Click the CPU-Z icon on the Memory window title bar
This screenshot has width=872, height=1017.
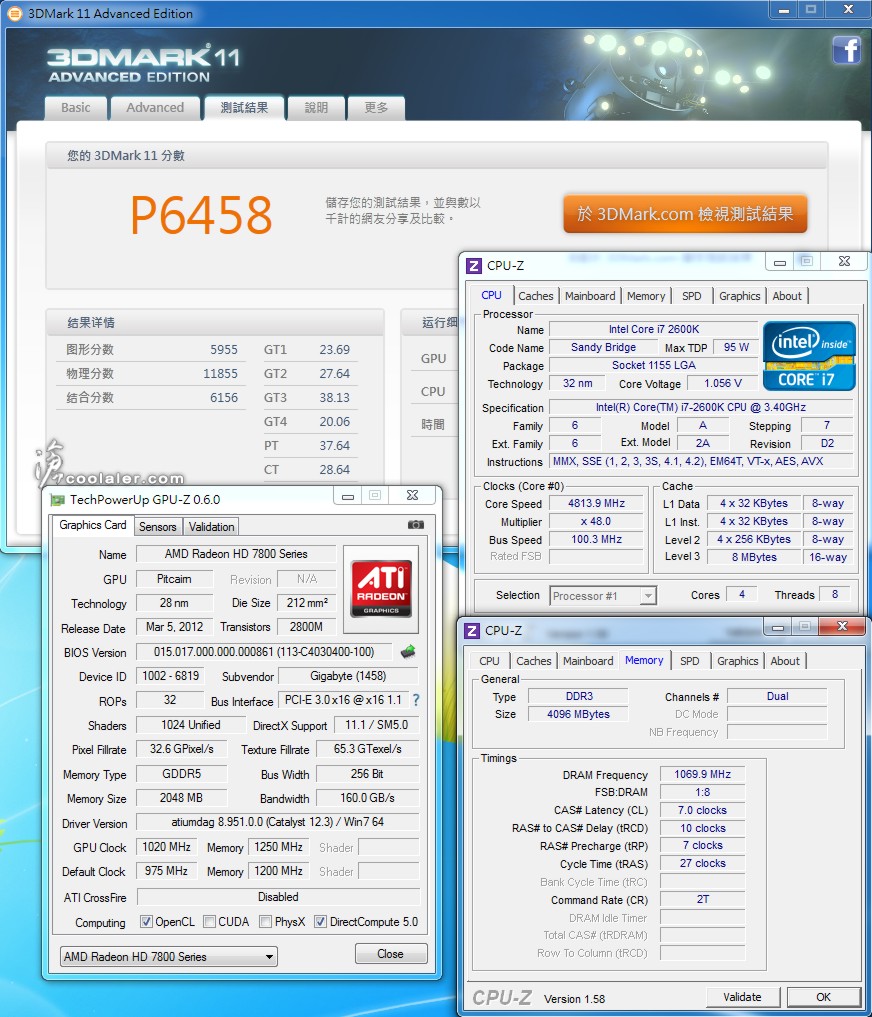(x=472, y=631)
